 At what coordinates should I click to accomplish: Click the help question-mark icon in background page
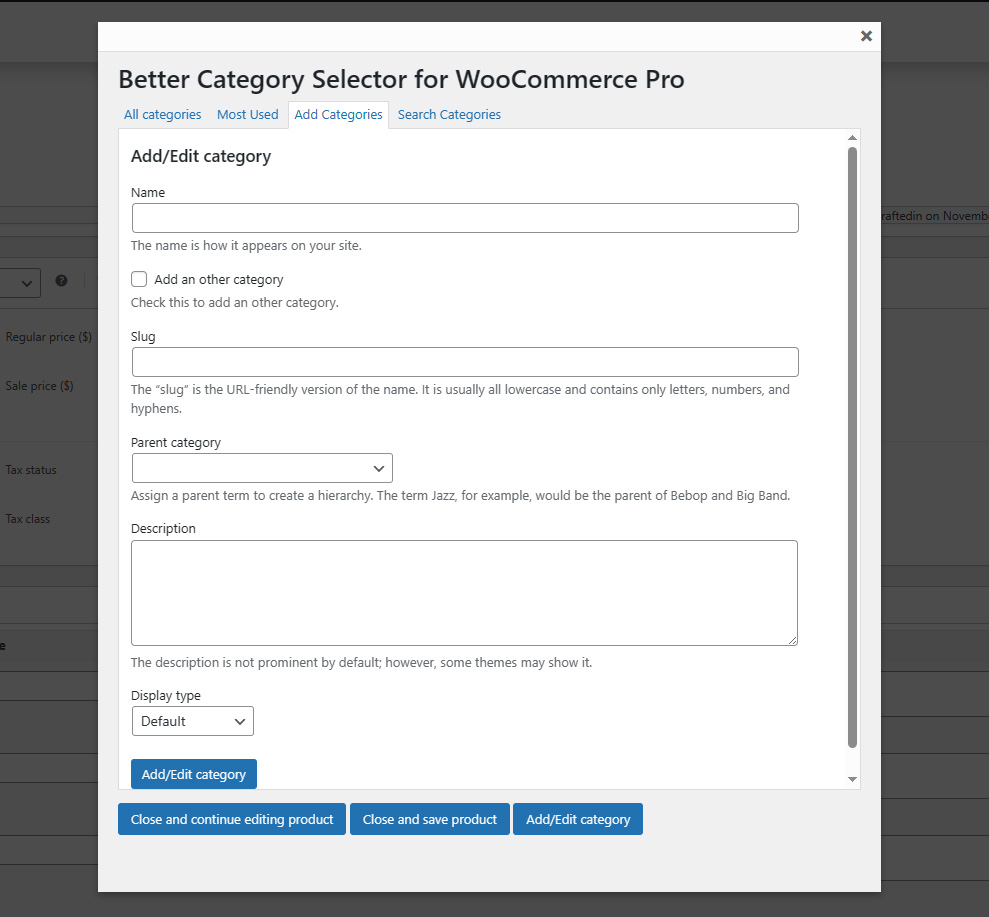coord(61,281)
